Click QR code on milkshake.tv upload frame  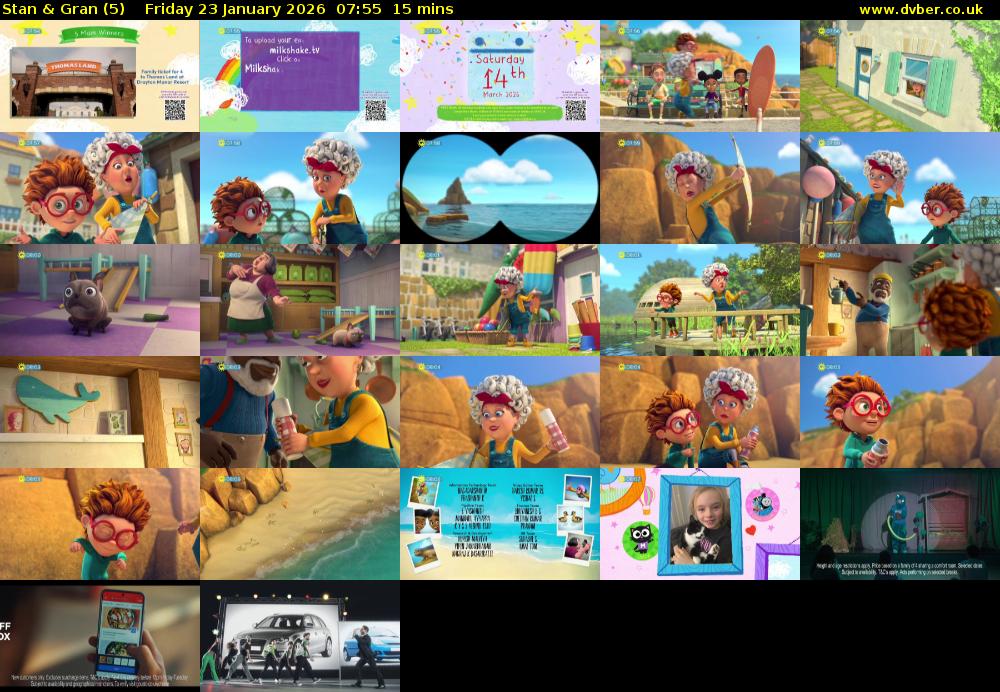pyautogui.click(x=376, y=109)
